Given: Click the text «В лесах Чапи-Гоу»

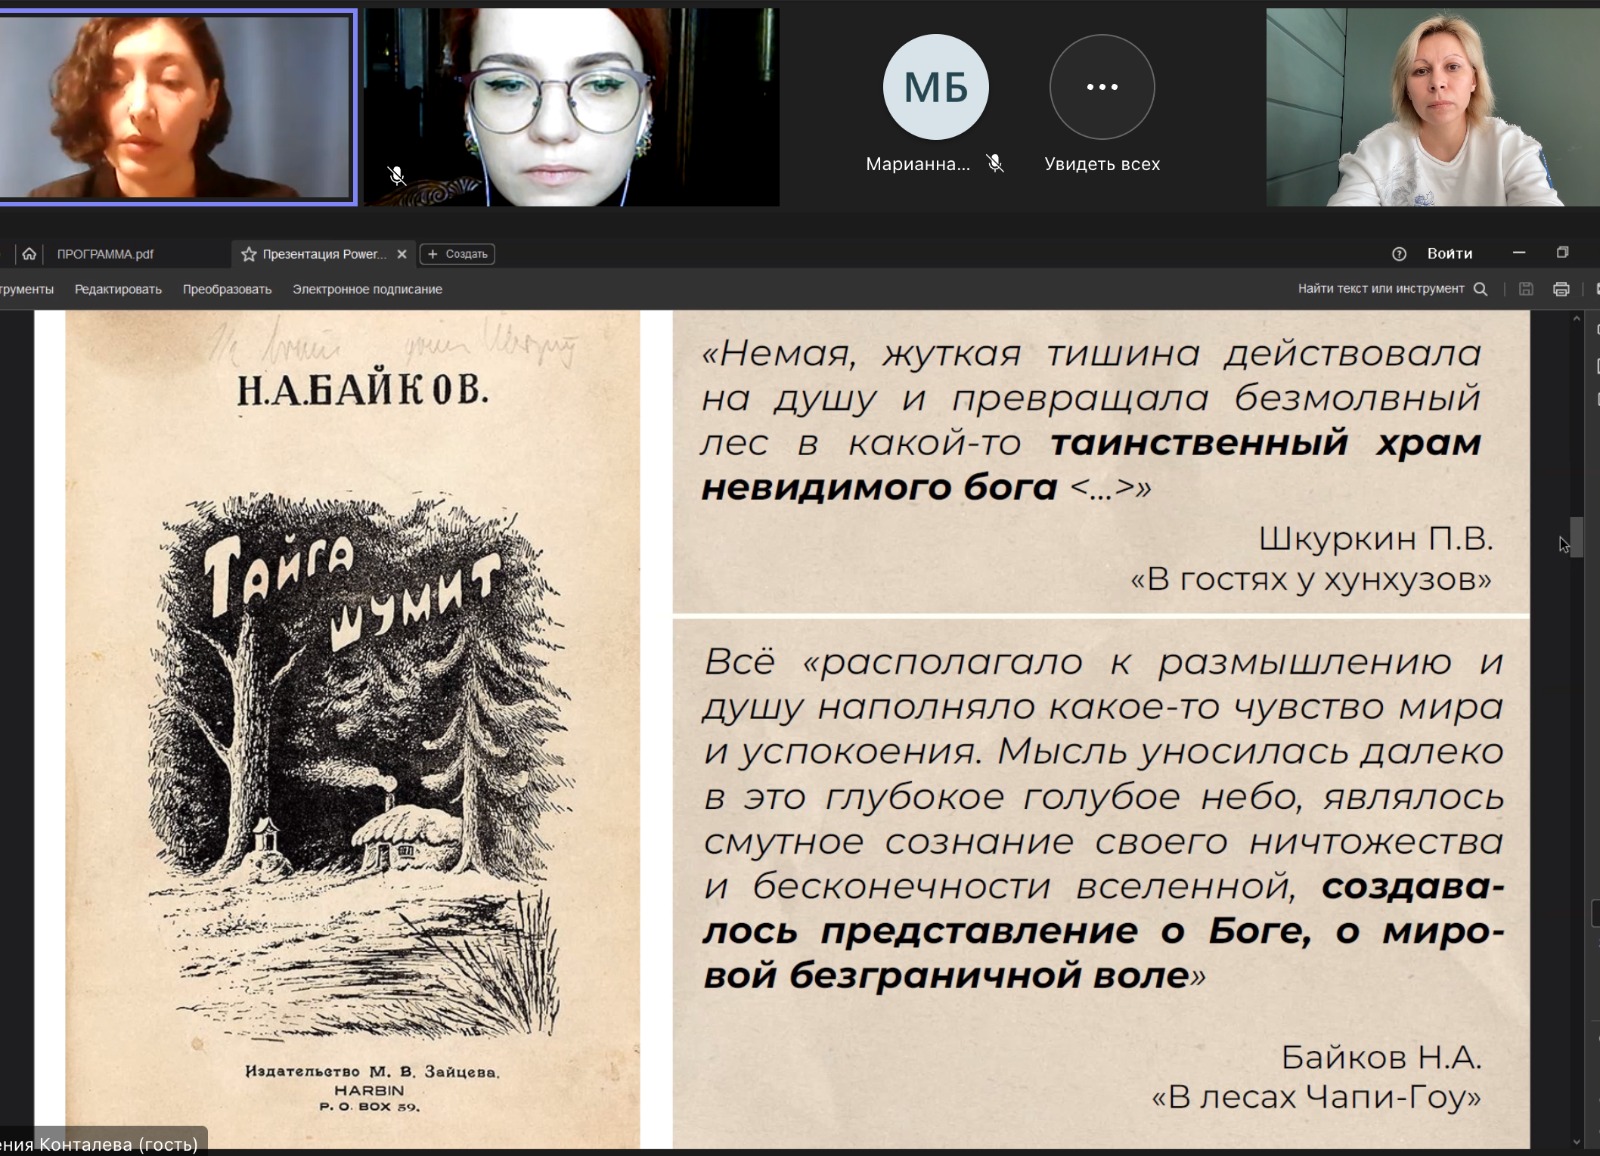Looking at the screenshot, I should click(x=1316, y=1097).
